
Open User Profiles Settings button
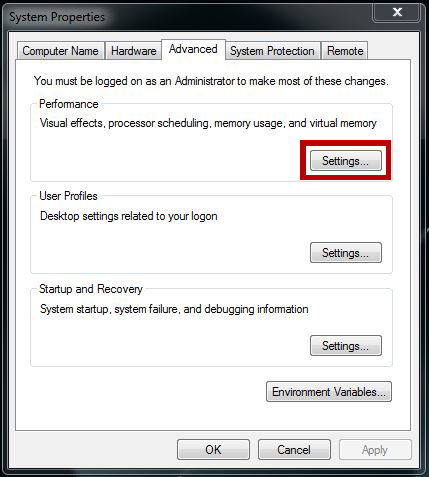346,253
